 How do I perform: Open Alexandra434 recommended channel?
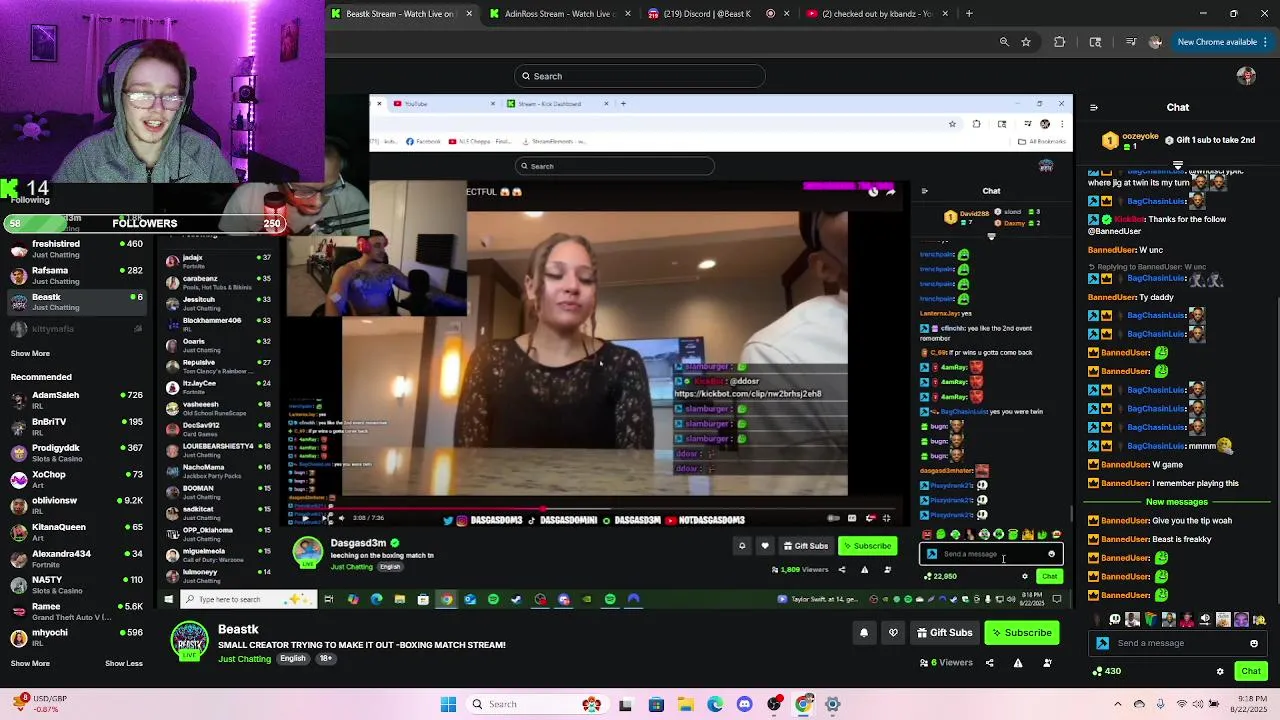click(x=76, y=558)
